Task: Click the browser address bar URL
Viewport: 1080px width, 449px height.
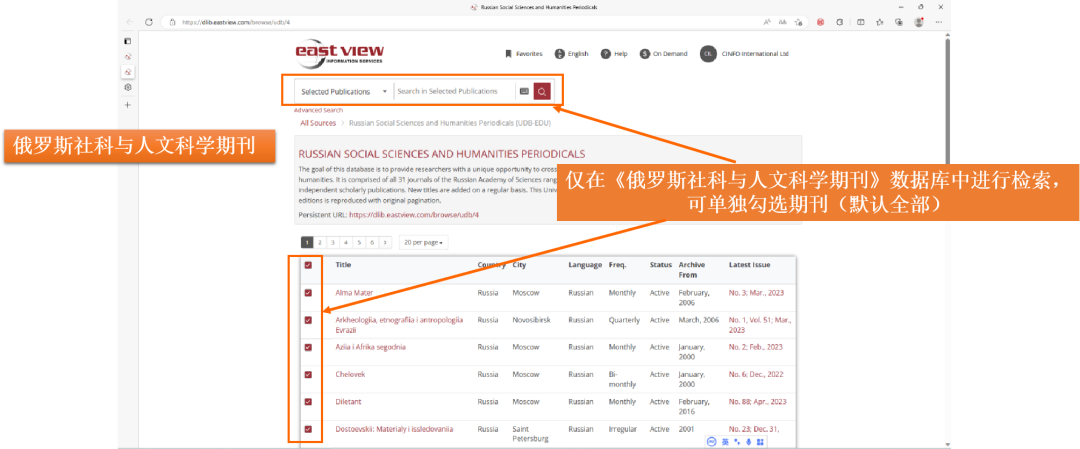Action: 236,22
